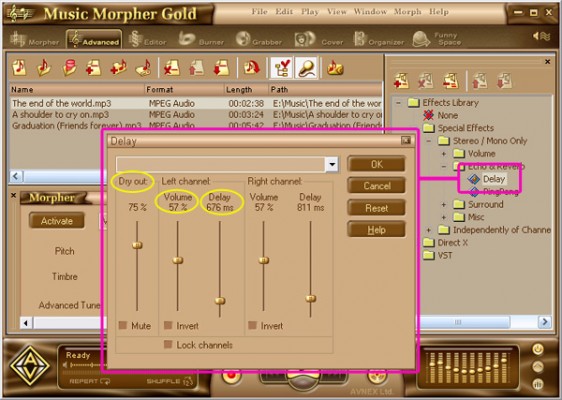The image size is (562, 400).
Task: Click the last playlist toolbar folder-with-note icon
Action: pos(335,67)
